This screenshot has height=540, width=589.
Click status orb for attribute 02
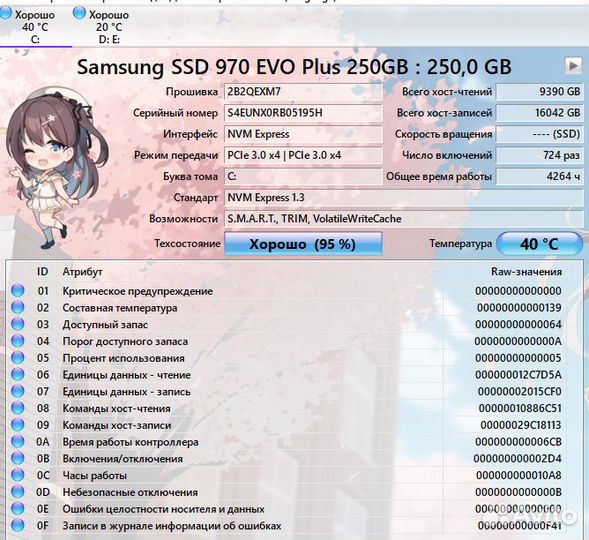pyautogui.click(x=17, y=307)
